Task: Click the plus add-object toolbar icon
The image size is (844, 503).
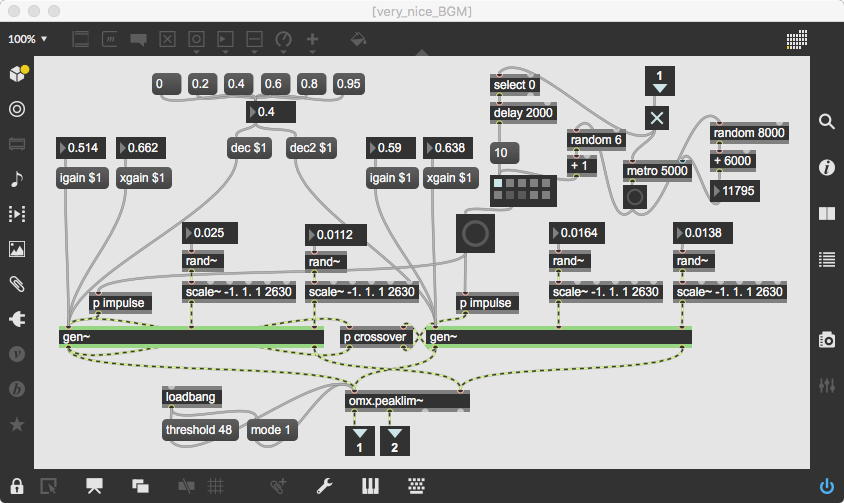Action: pos(312,39)
